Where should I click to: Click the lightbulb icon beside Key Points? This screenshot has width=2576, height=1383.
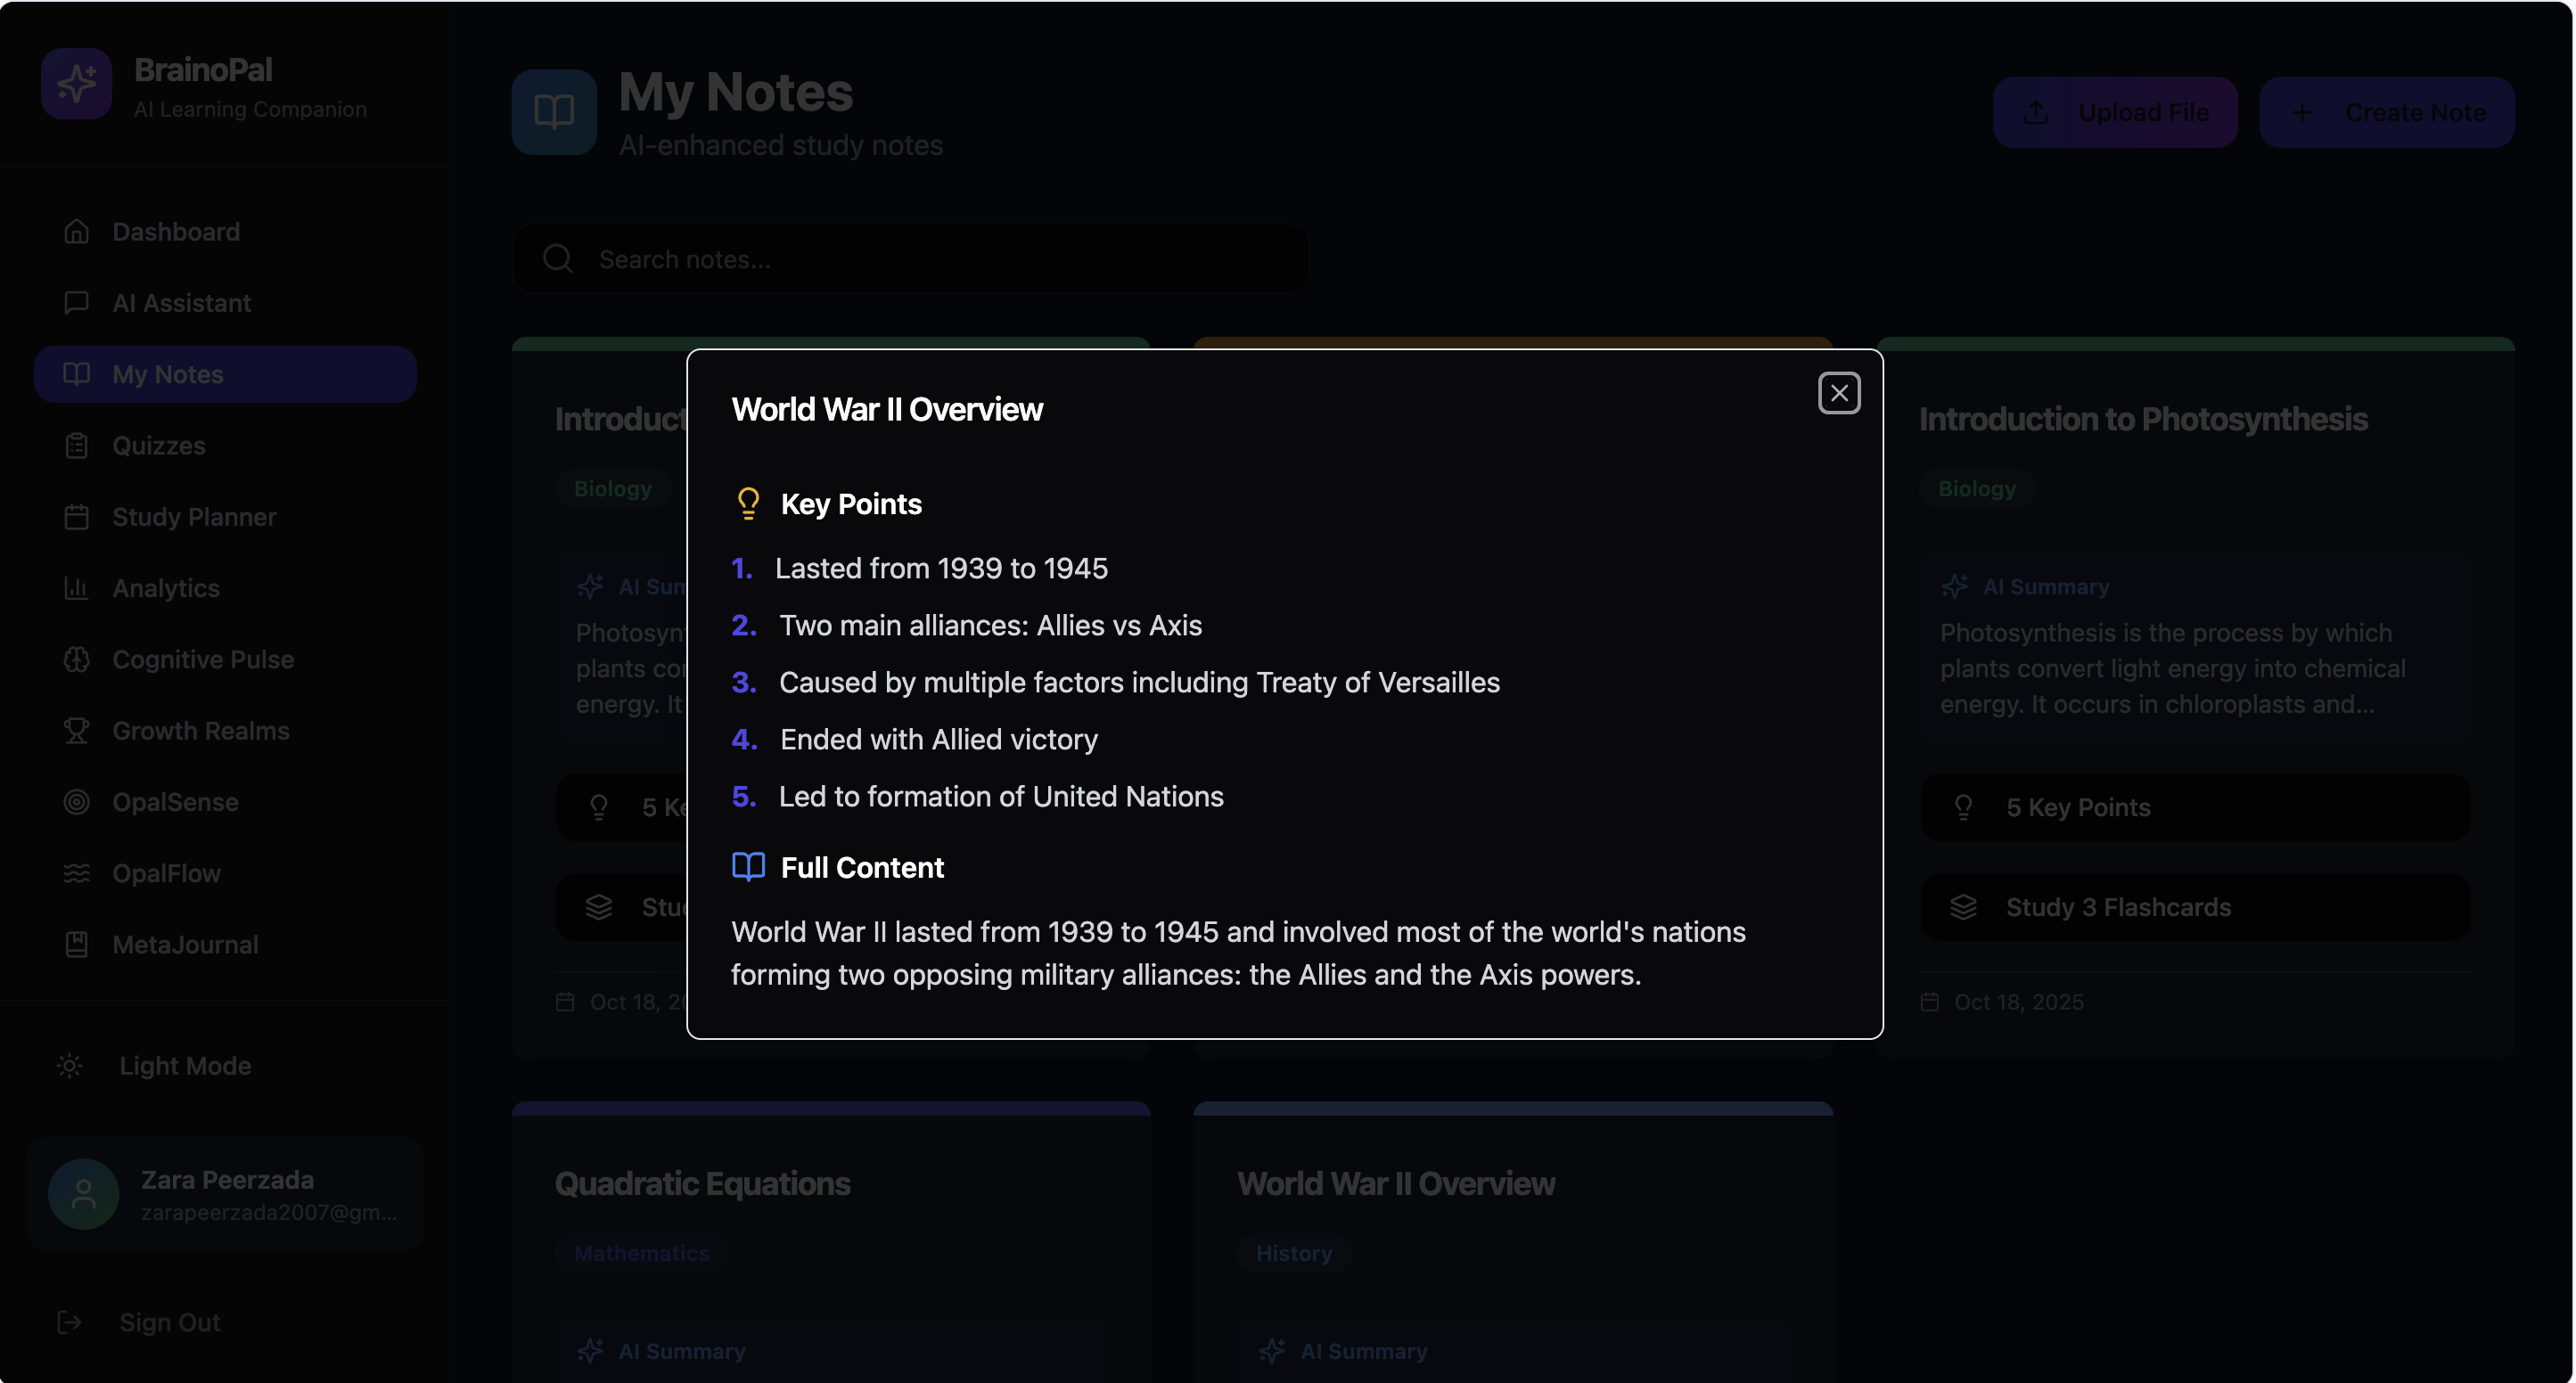(748, 503)
